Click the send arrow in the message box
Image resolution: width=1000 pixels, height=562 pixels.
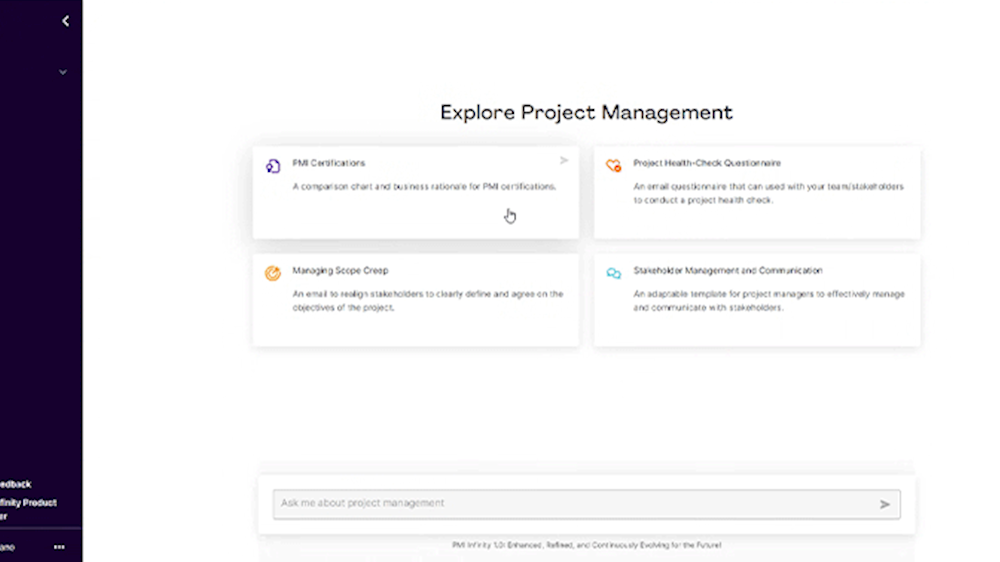pos(884,504)
